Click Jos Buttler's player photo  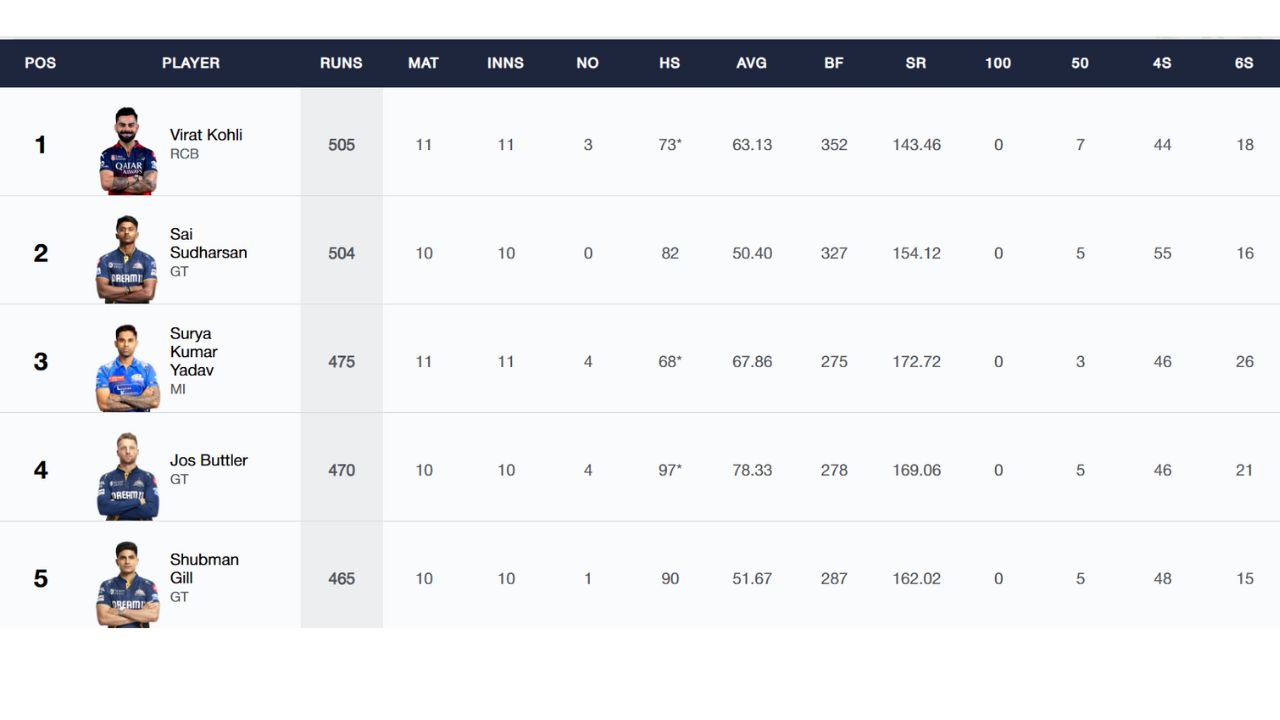[127, 476]
